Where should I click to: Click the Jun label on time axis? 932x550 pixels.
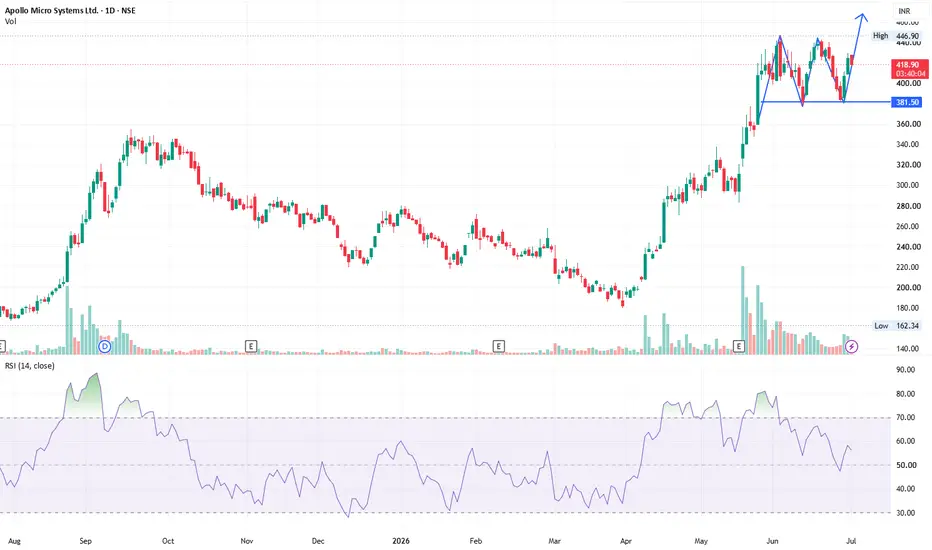(x=772, y=541)
